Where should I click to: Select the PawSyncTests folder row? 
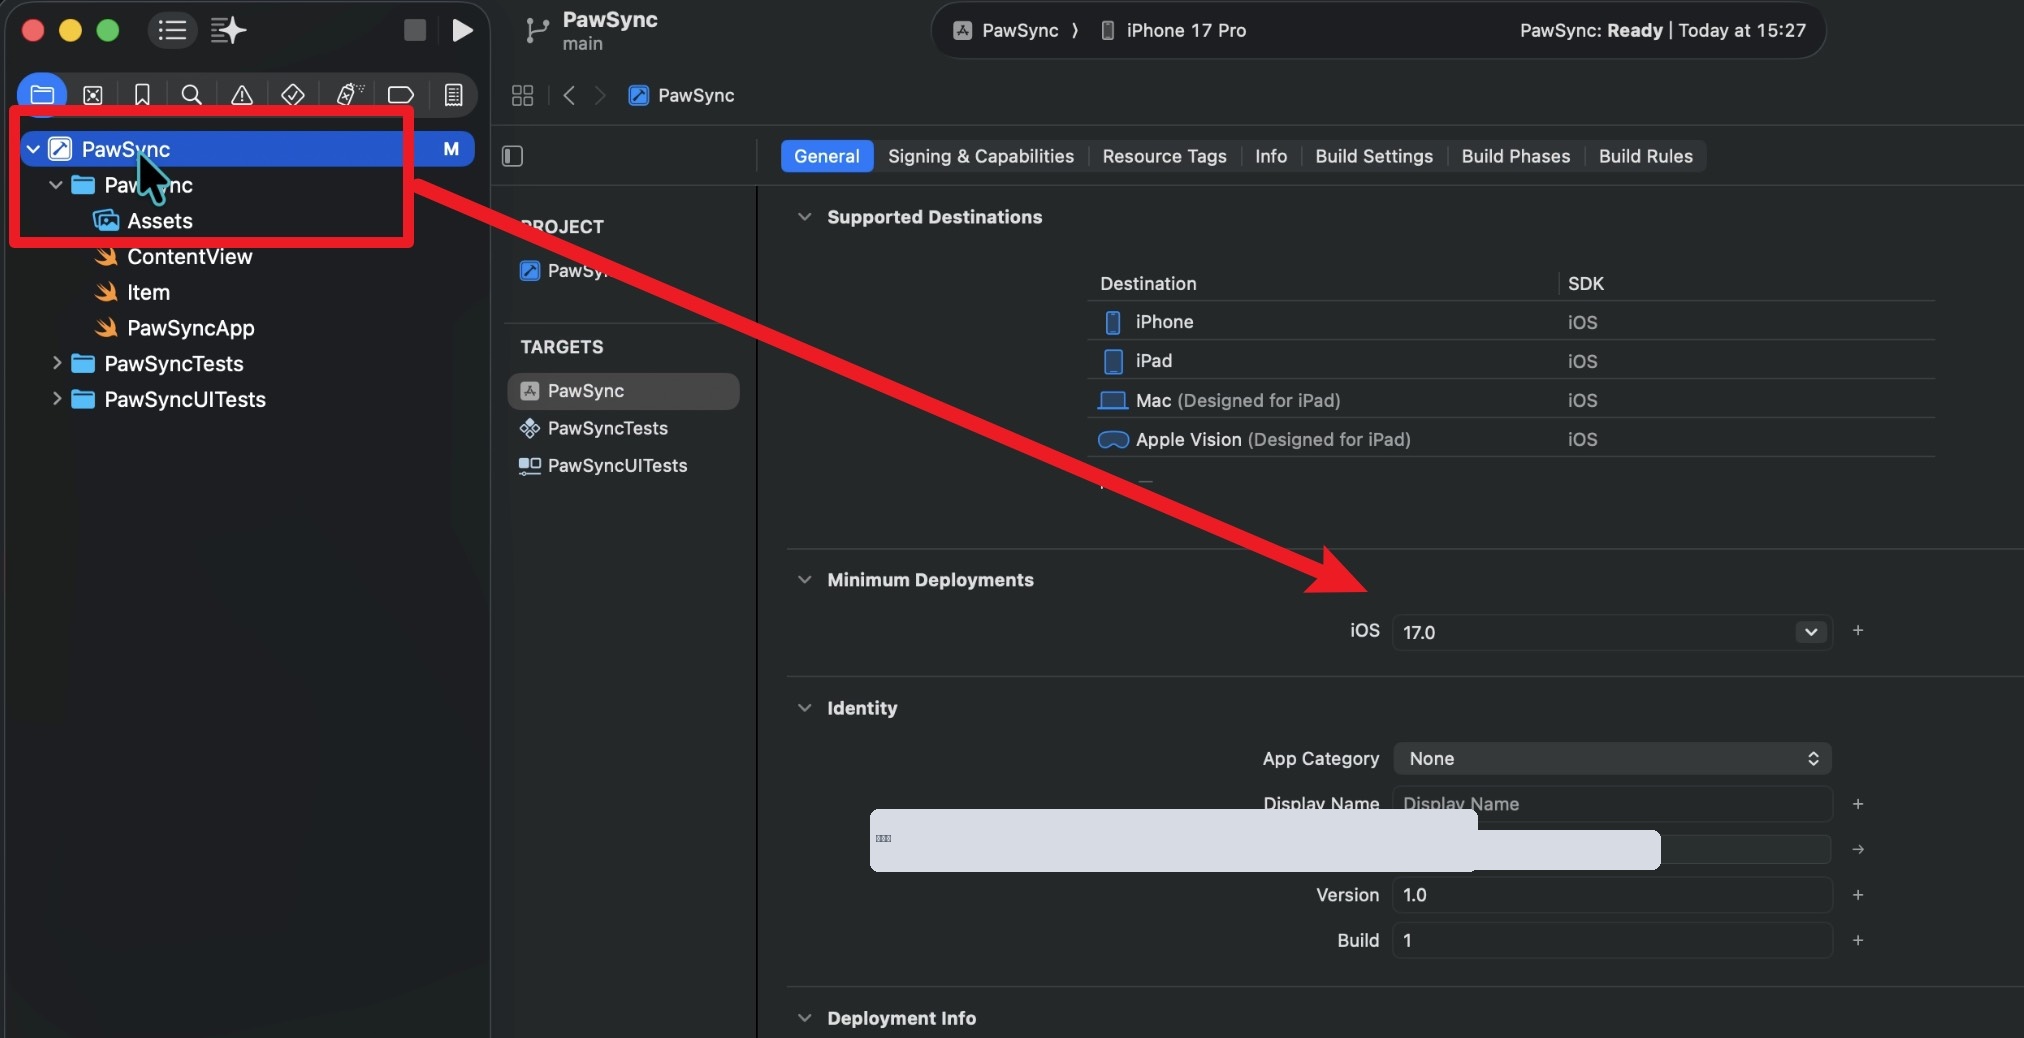pyautogui.click(x=174, y=363)
